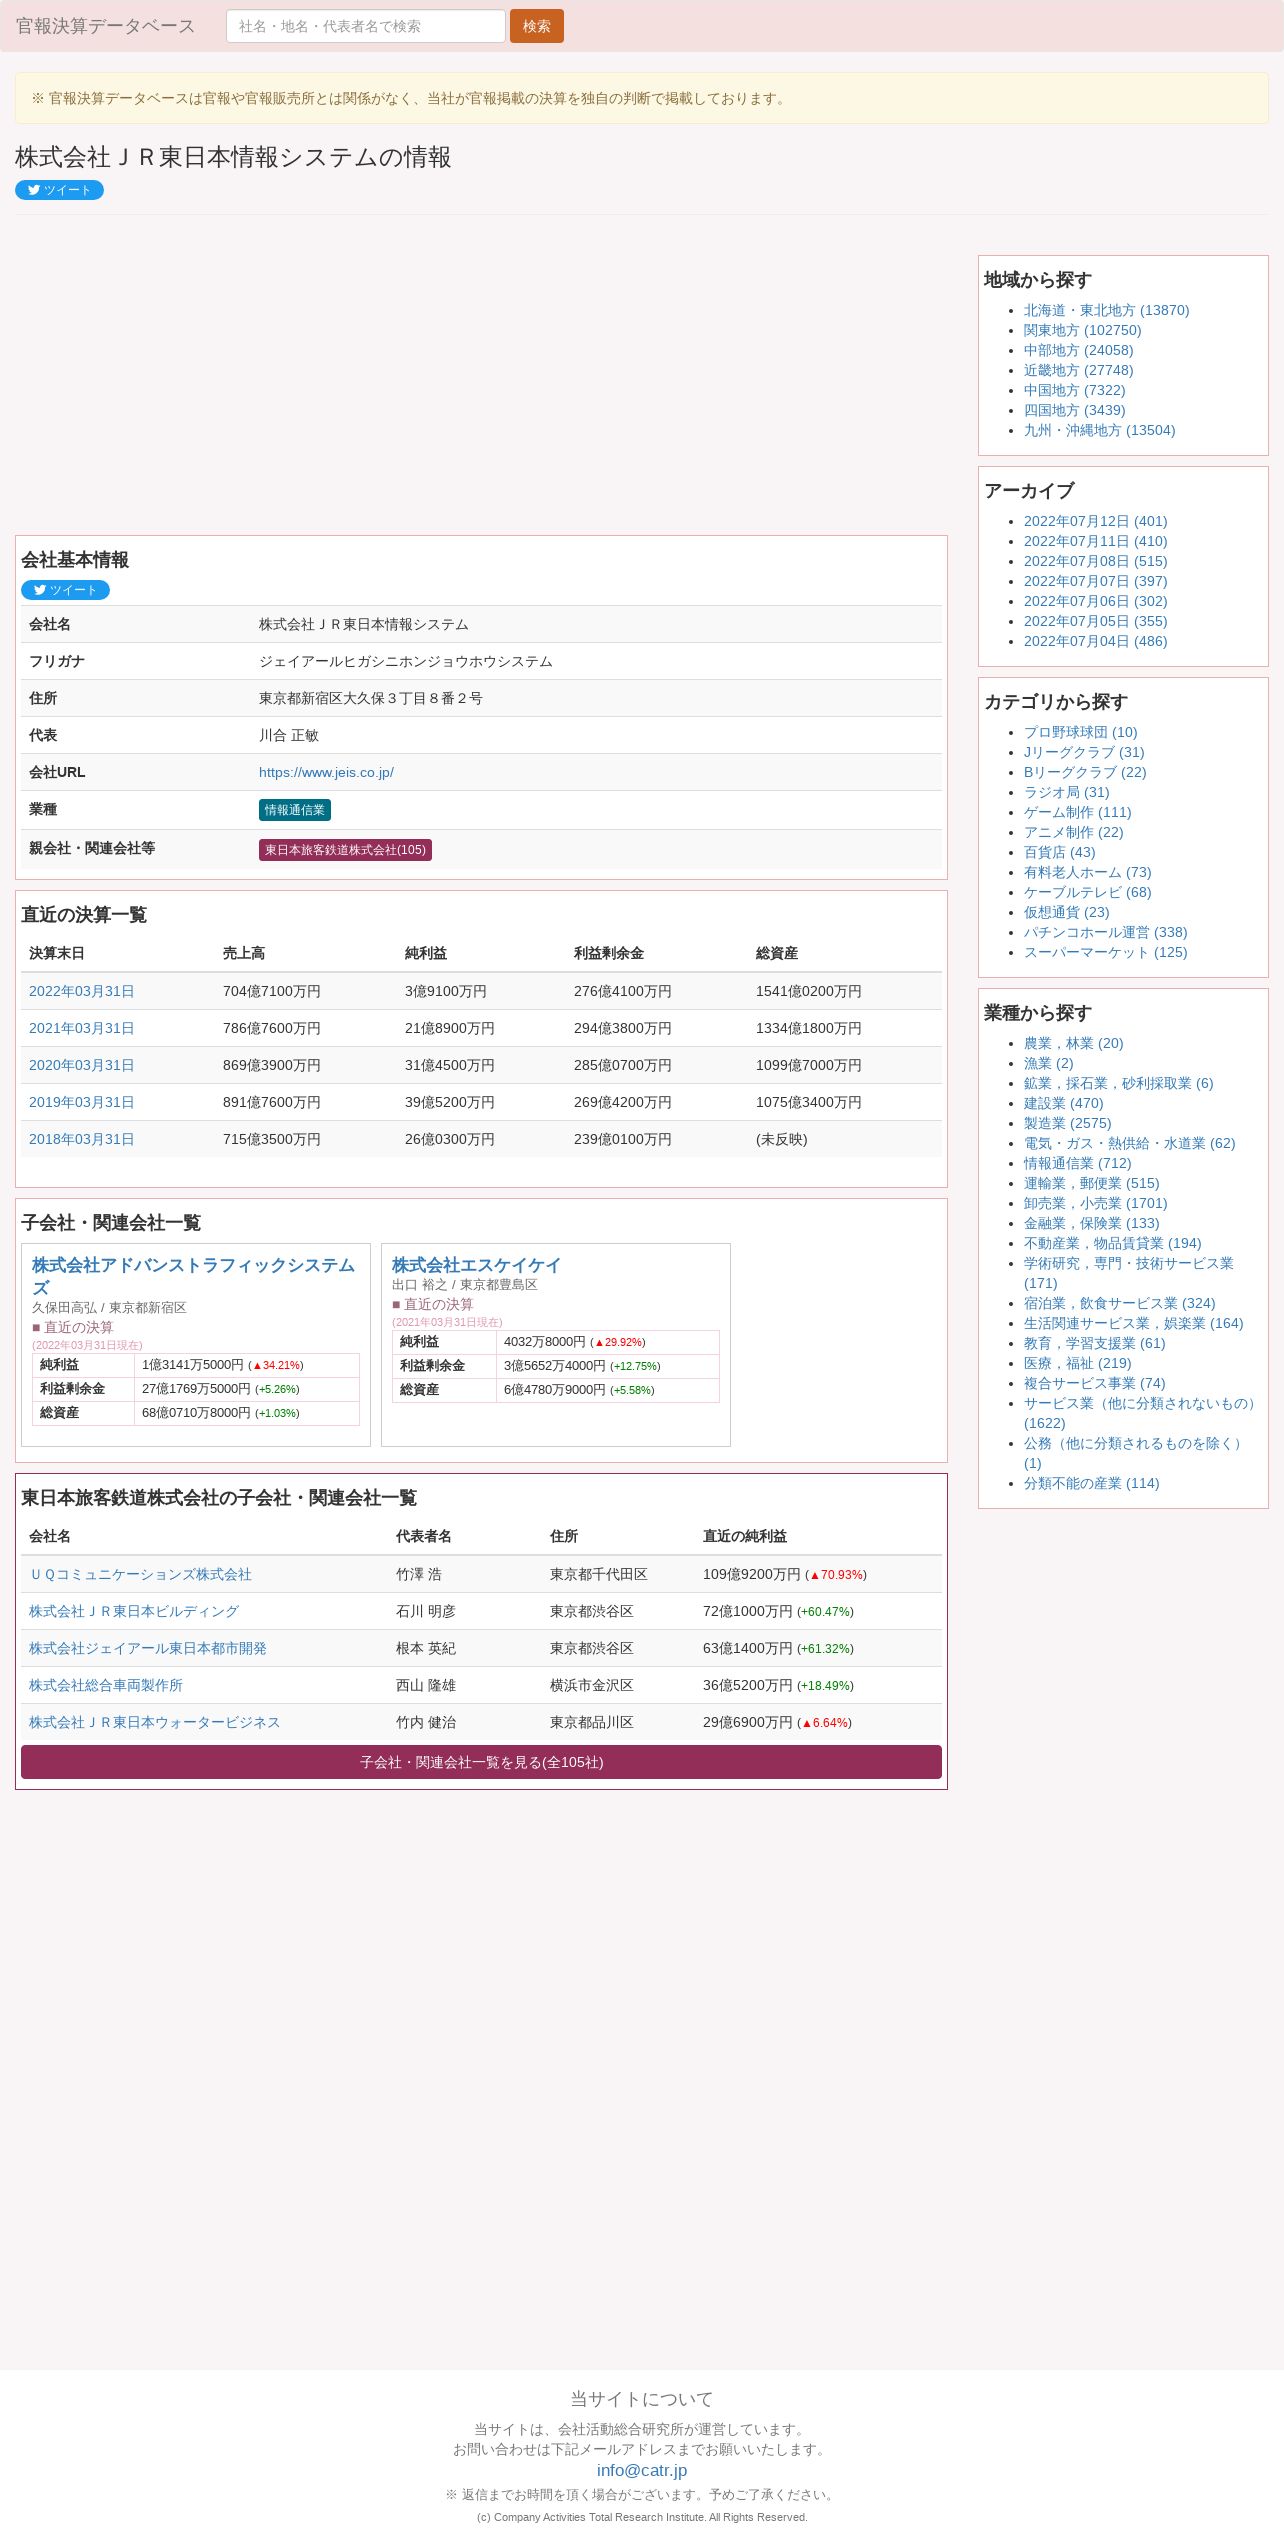
Task: Open 株式会社ＪＲ東日本ビルディング company page
Action: click(134, 1611)
